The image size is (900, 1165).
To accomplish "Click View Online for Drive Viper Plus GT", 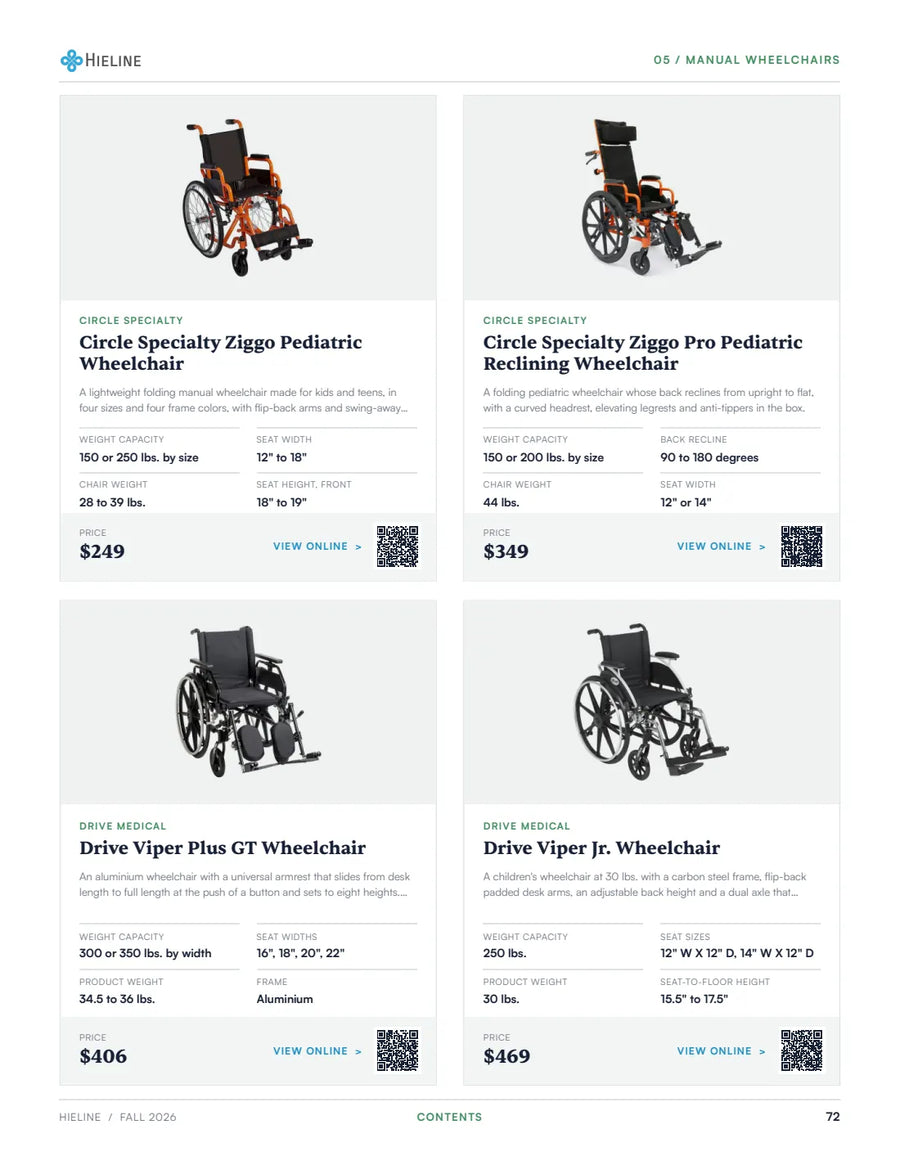I will [317, 1051].
